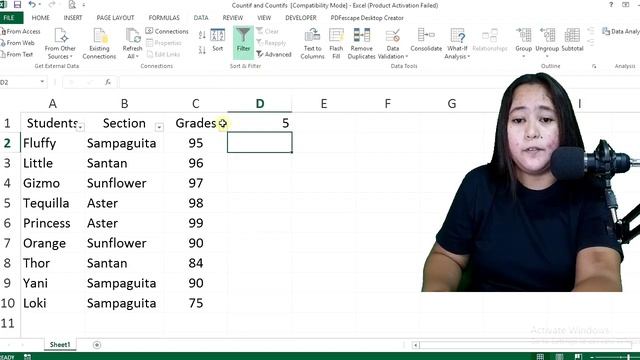
Task: Click the Connections button
Action: click(x=167, y=31)
